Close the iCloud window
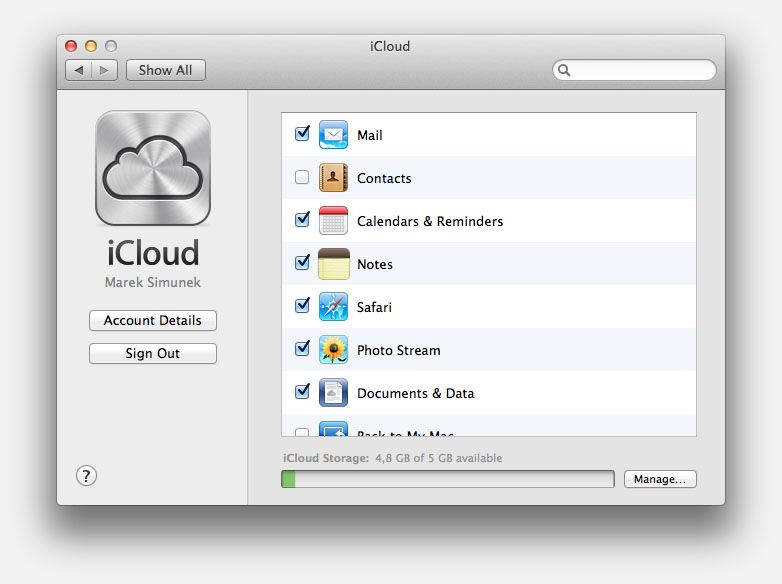 [x=71, y=46]
